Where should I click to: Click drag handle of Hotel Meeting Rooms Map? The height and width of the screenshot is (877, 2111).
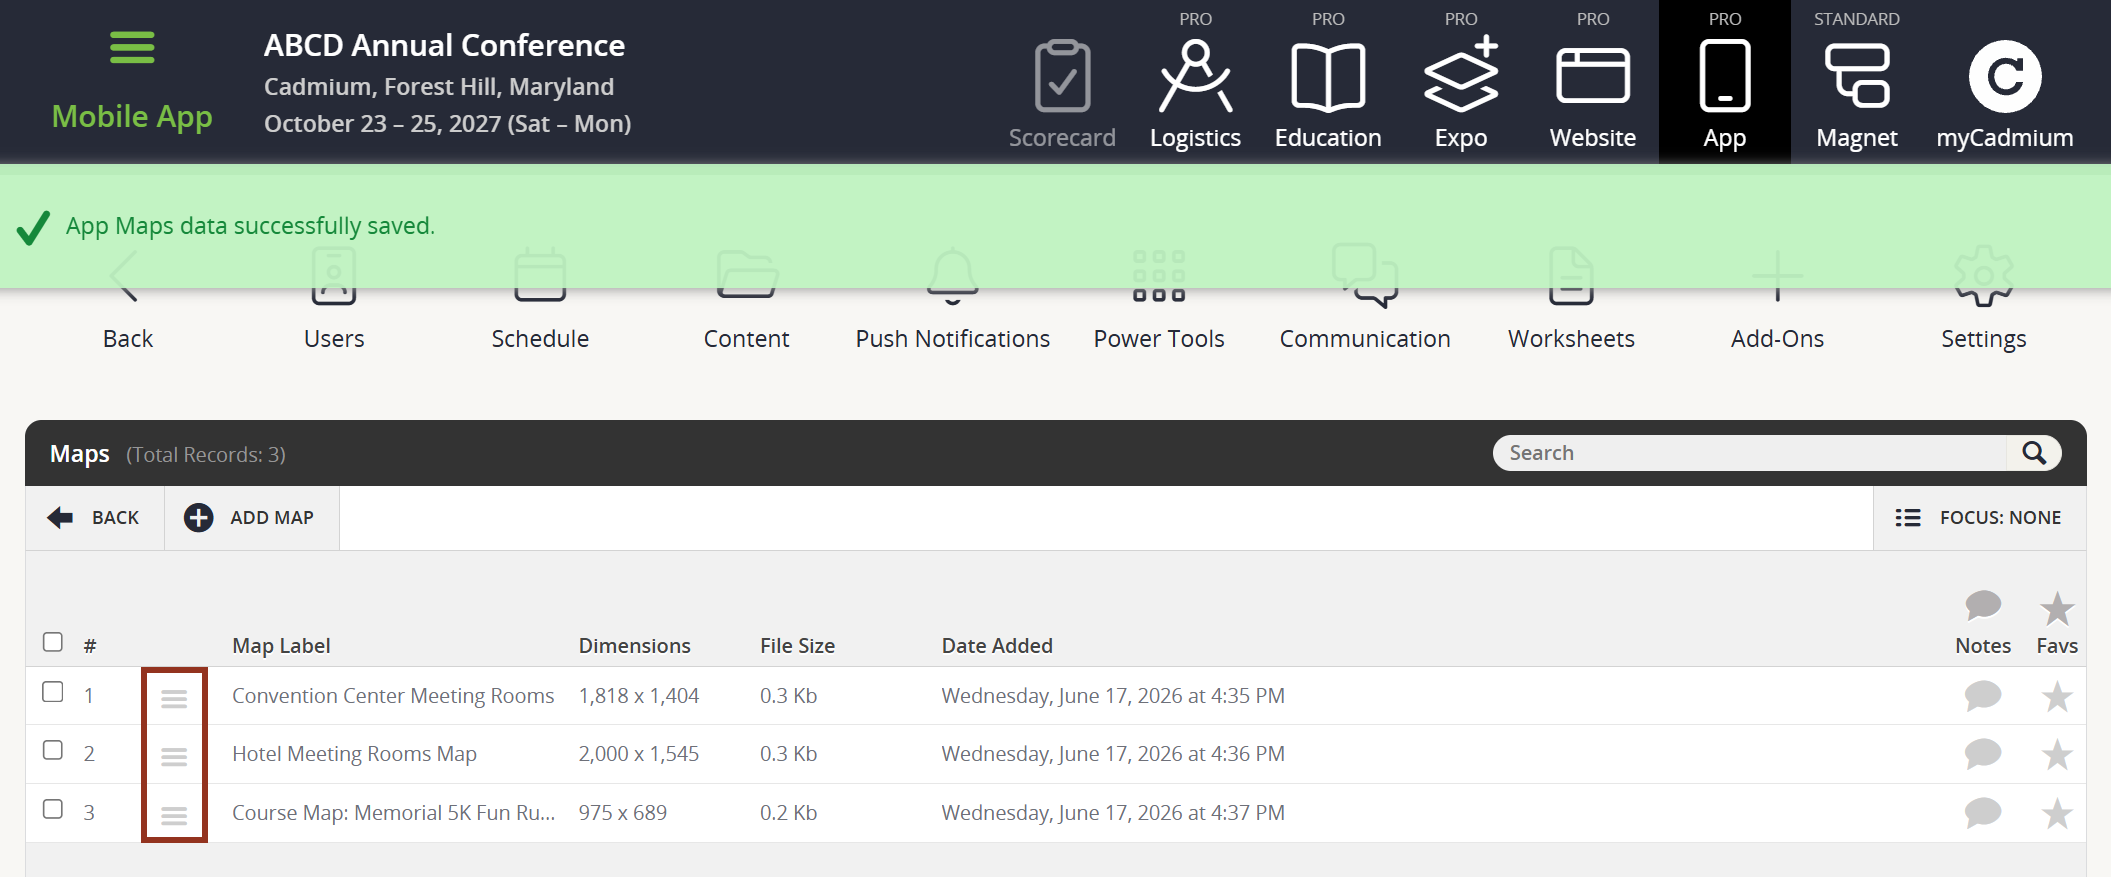[174, 757]
